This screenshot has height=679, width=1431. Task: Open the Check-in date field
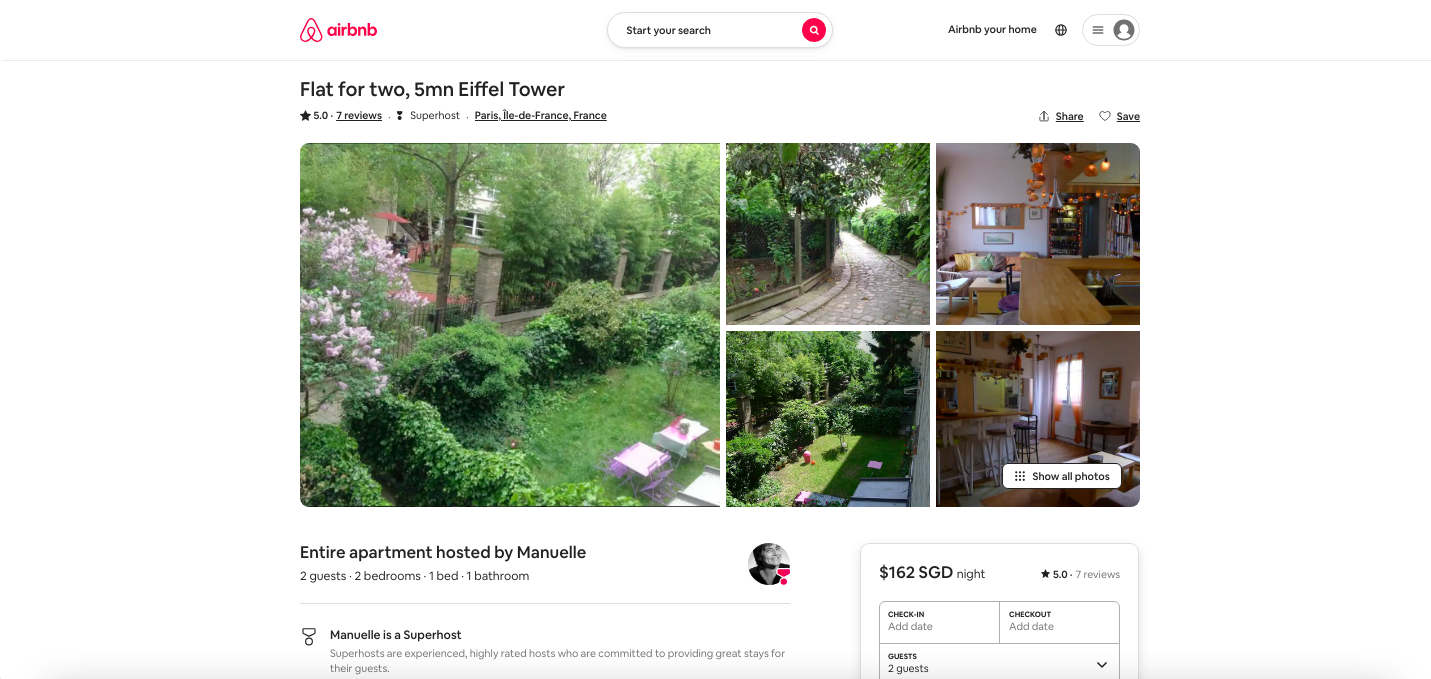coord(939,621)
